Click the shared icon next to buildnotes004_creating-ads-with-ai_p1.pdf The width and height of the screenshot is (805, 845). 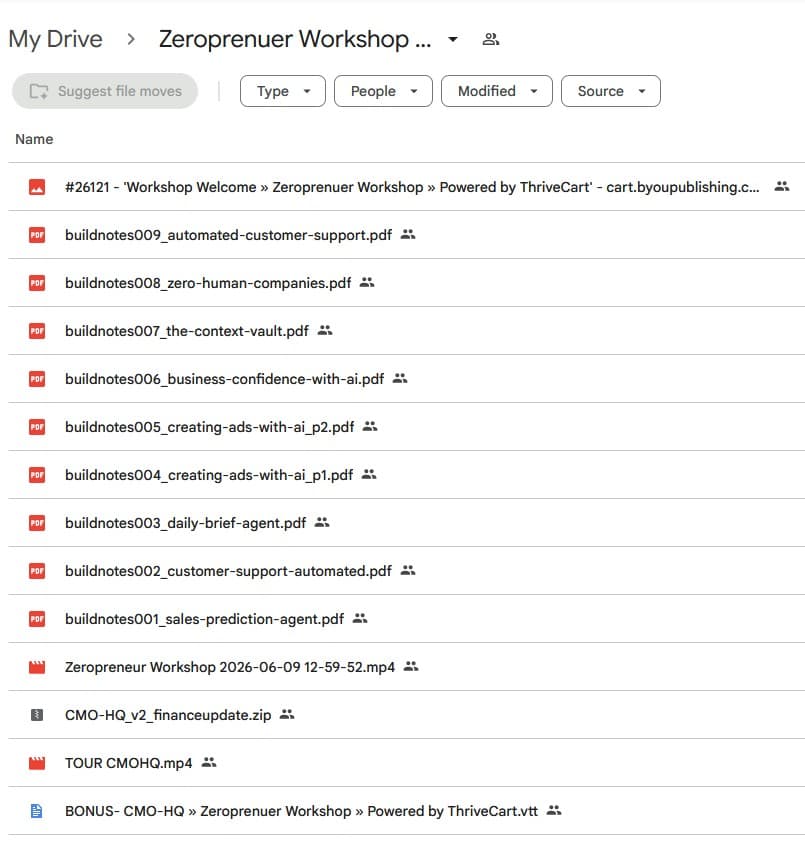click(x=369, y=474)
